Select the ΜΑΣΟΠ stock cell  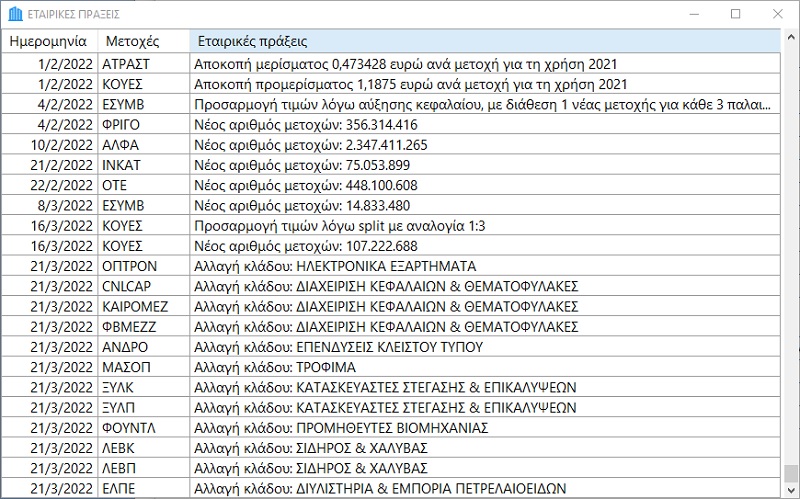143,367
